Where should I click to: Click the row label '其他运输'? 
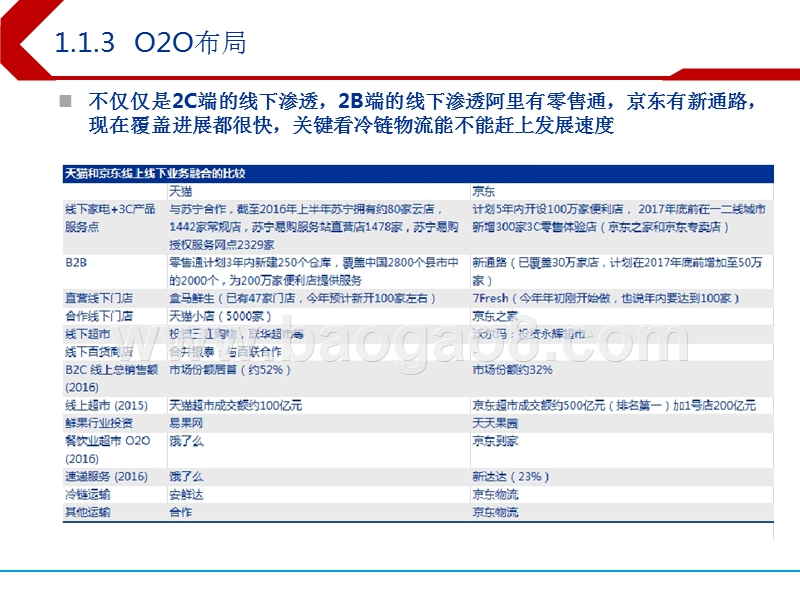(88, 512)
